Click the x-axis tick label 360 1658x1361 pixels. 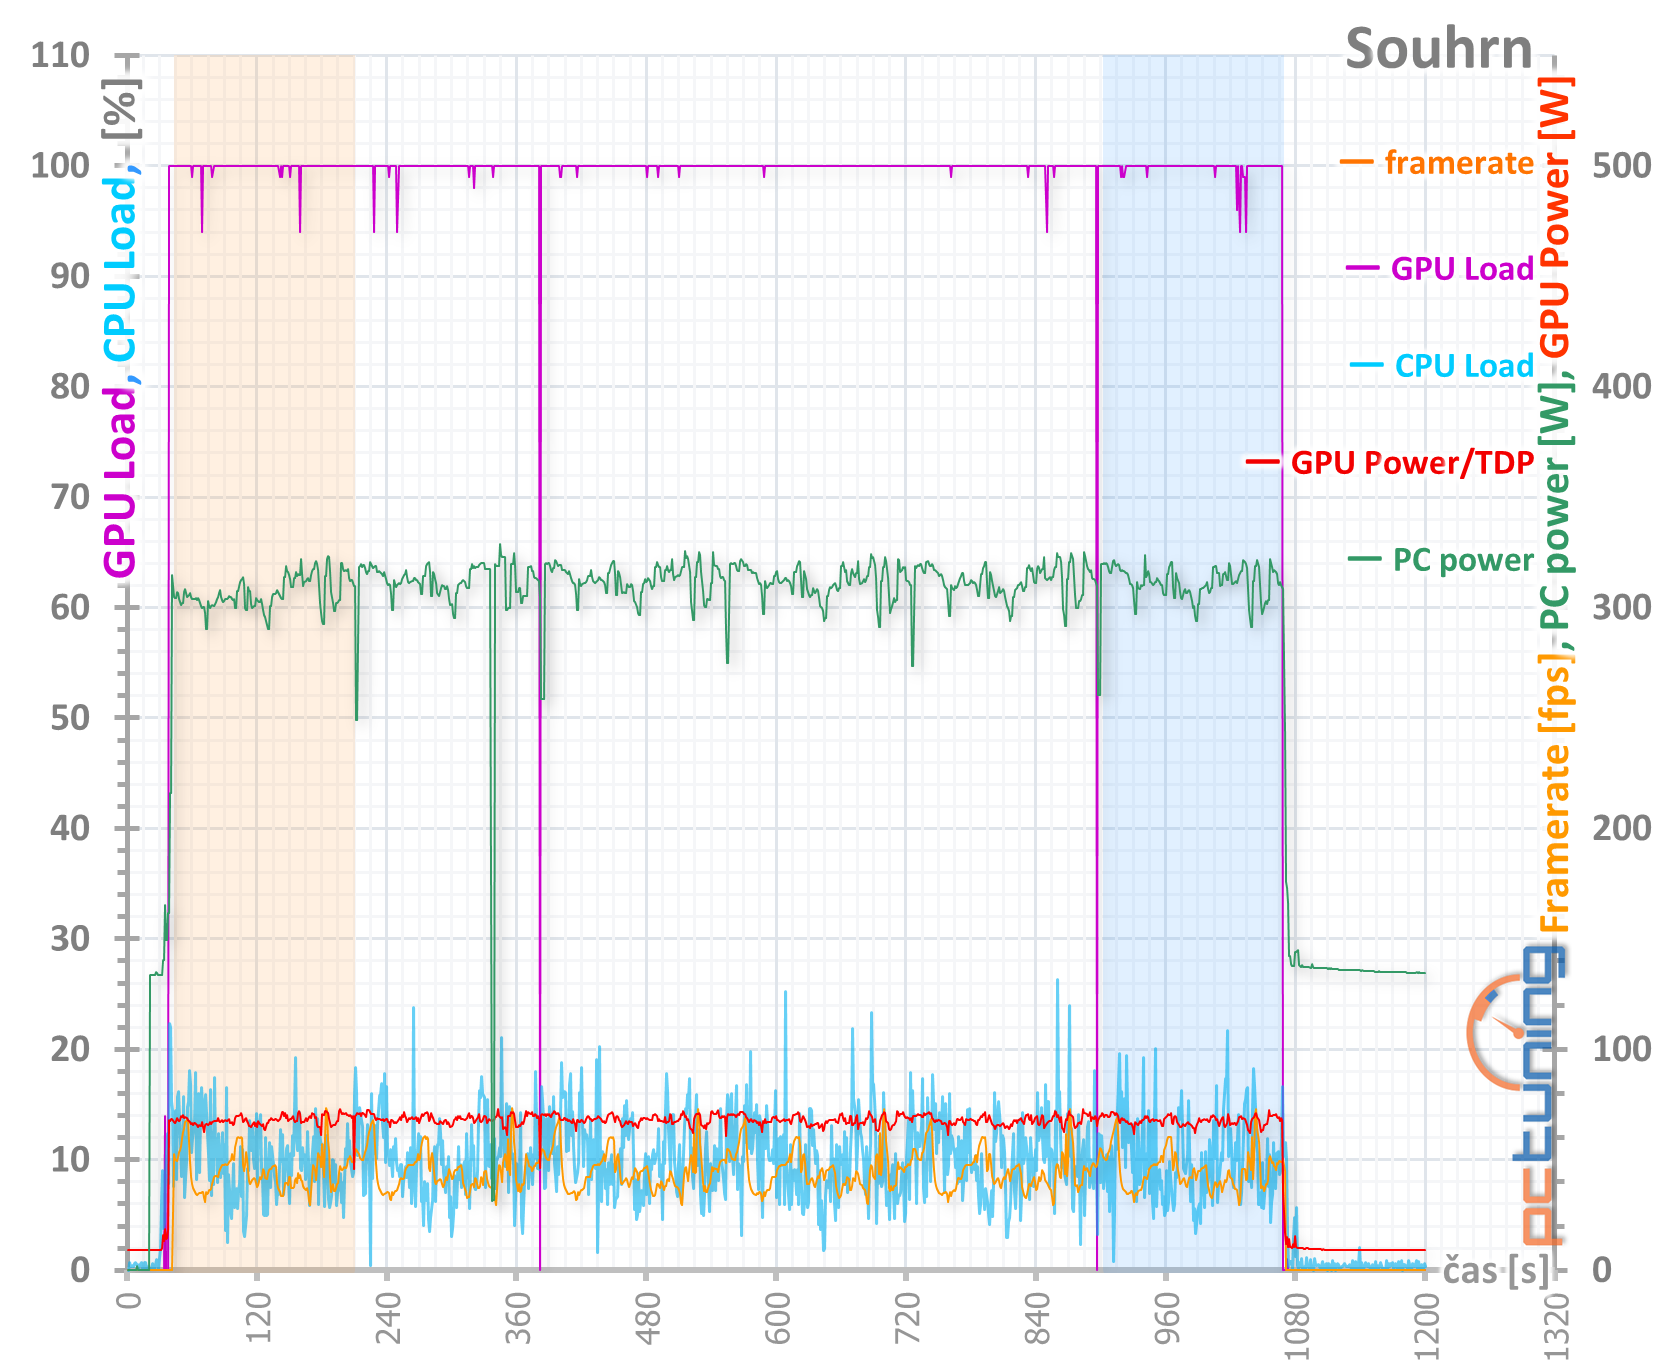(x=518, y=1320)
